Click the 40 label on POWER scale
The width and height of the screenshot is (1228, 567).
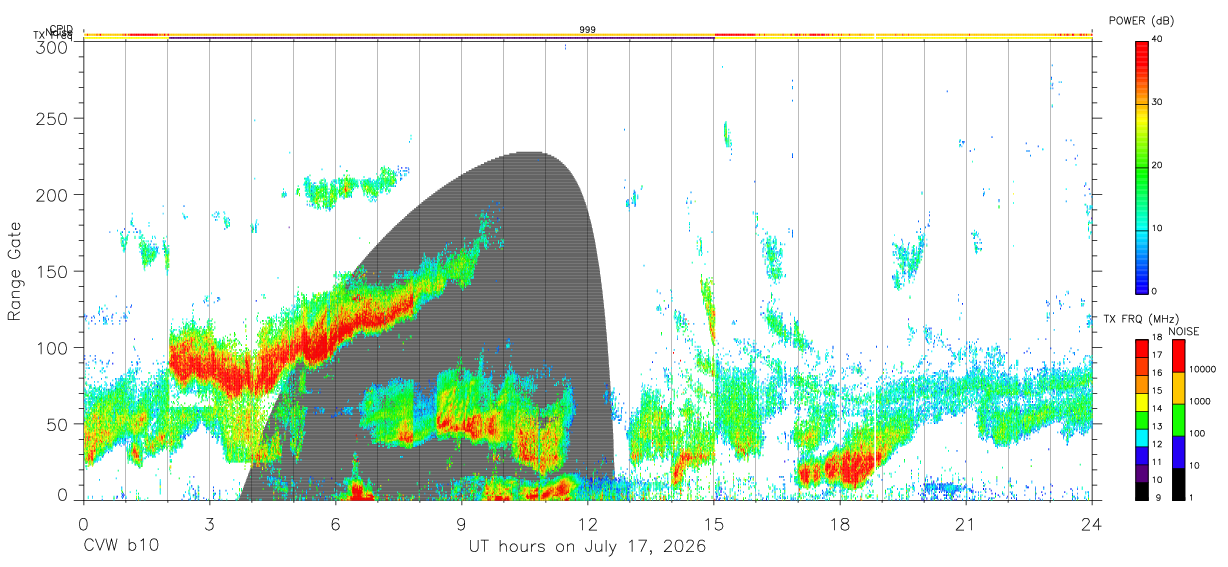1158,39
